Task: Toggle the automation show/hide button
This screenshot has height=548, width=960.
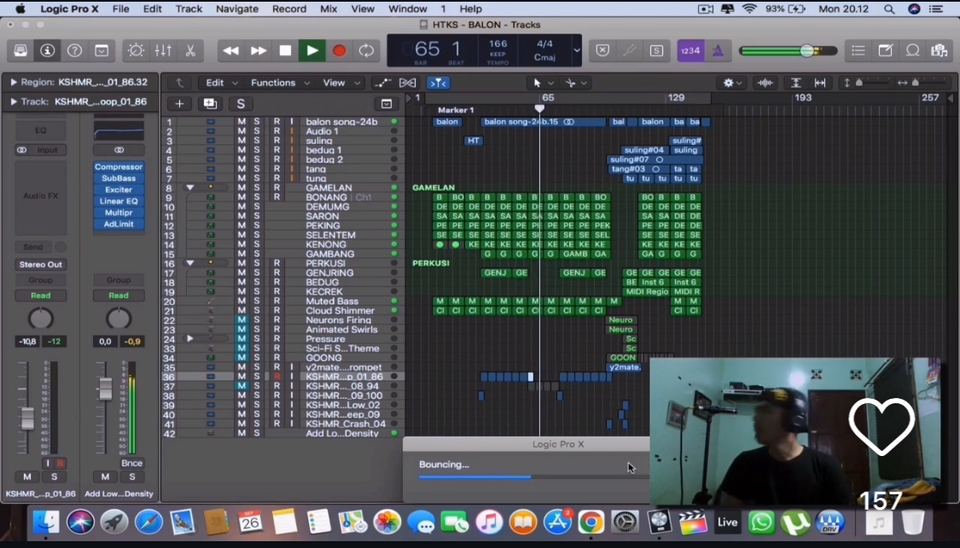Action: pos(383,83)
